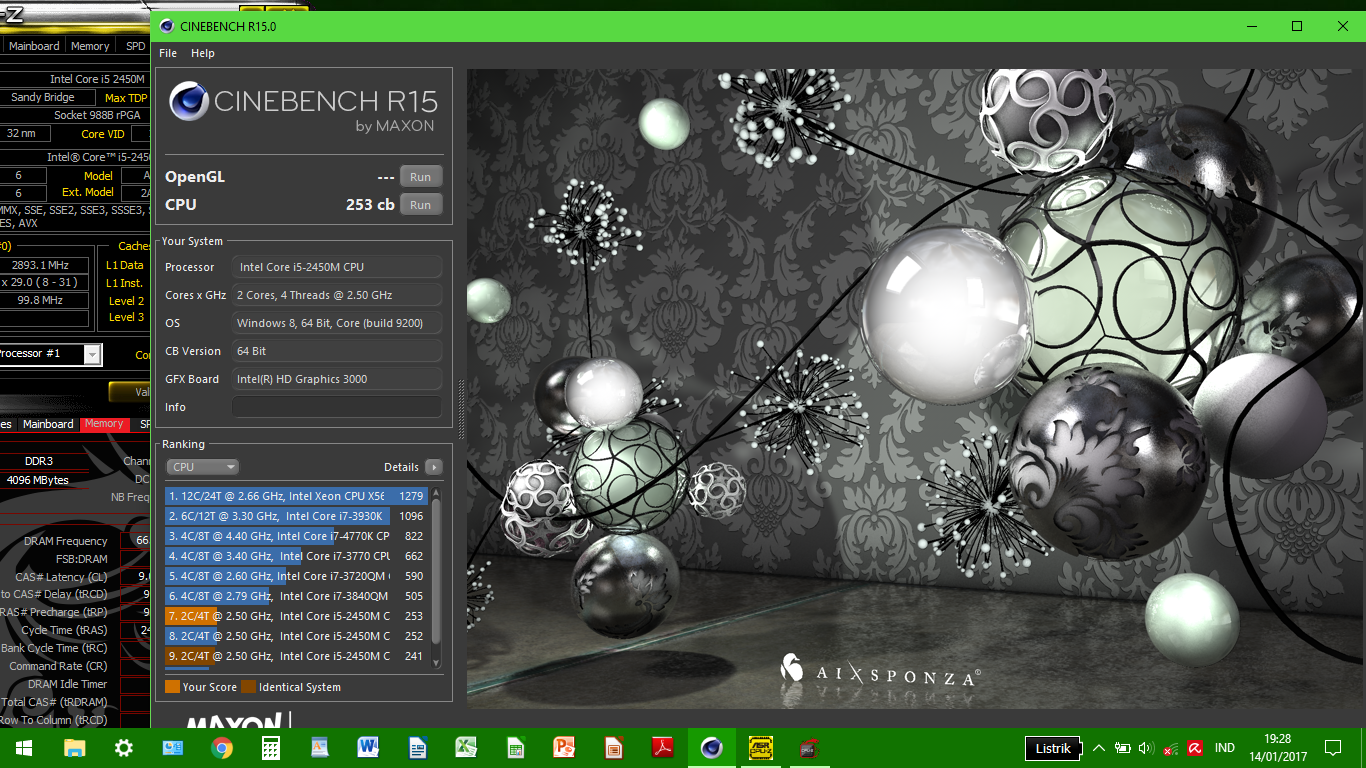Open Adobe Acrobat Reader from the taskbar
This screenshot has height=768, width=1366.
pyautogui.click(x=662, y=748)
